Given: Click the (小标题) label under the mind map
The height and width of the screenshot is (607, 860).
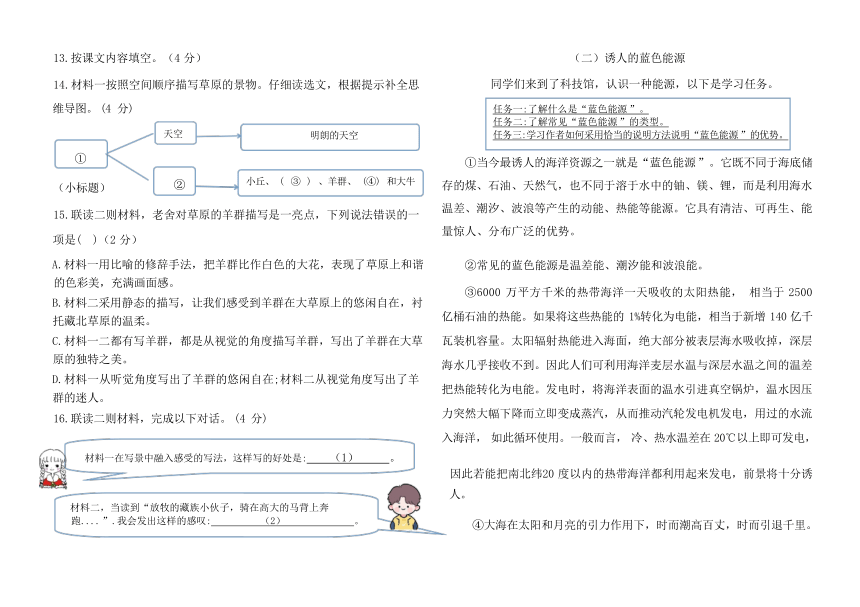Looking at the screenshot, I should (81, 188).
